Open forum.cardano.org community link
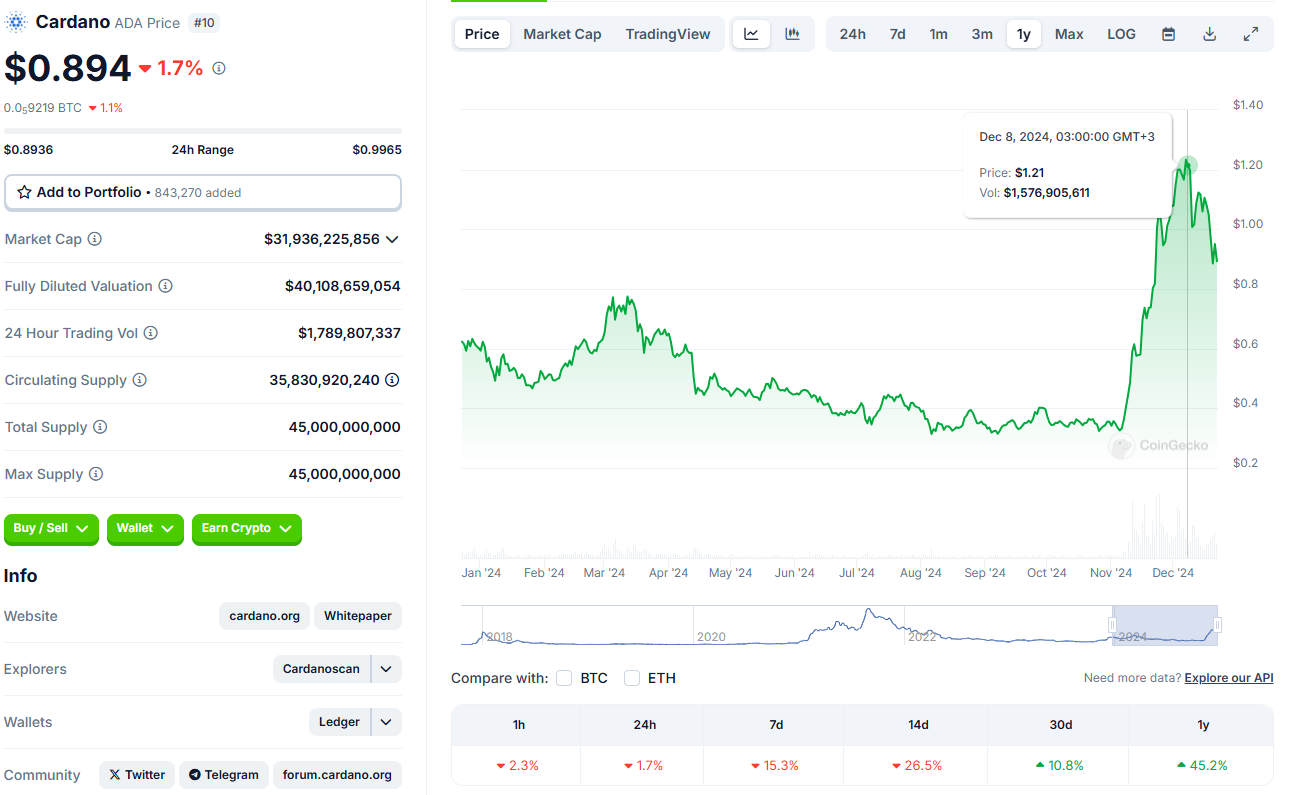This screenshot has height=795, width=1291. coord(337,775)
